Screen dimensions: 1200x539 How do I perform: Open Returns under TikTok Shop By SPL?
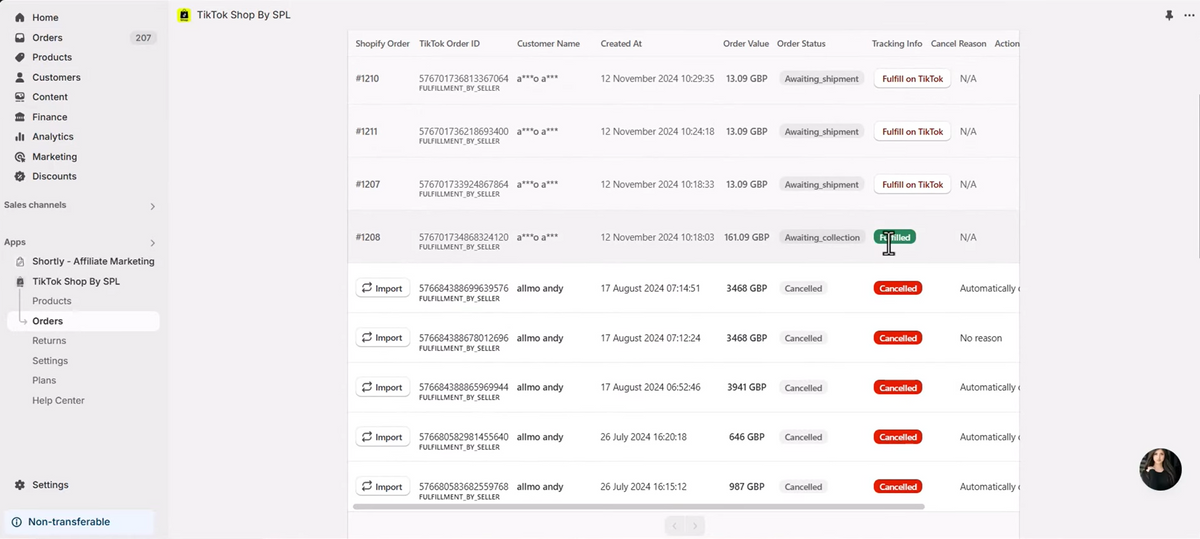[49, 341]
